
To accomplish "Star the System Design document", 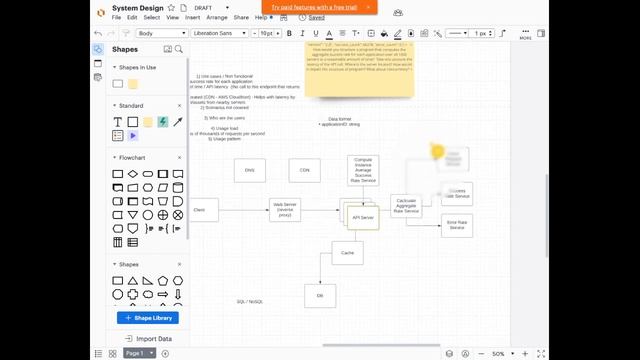I will click(x=171, y=8).
